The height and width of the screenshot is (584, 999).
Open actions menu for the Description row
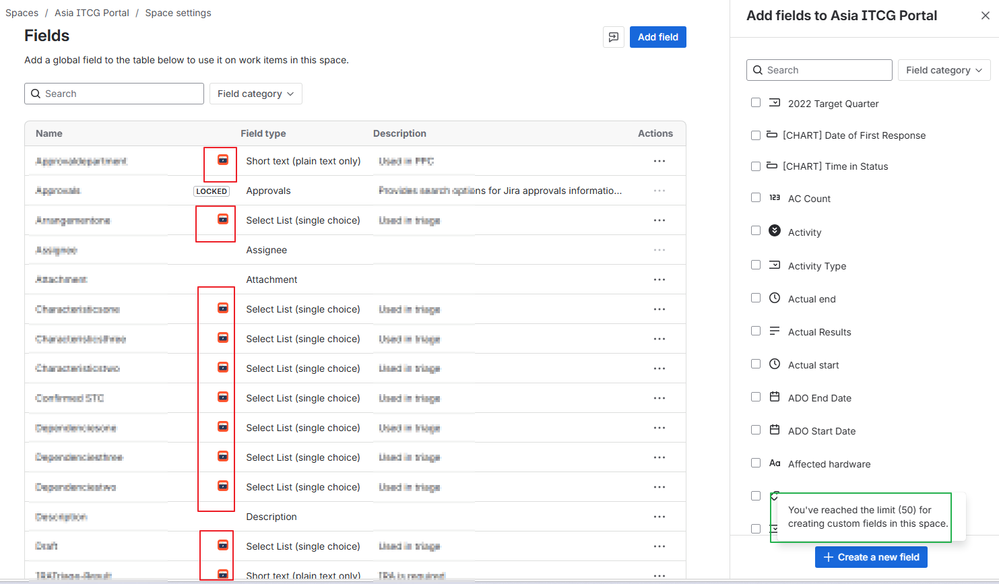tap(659, 516)
